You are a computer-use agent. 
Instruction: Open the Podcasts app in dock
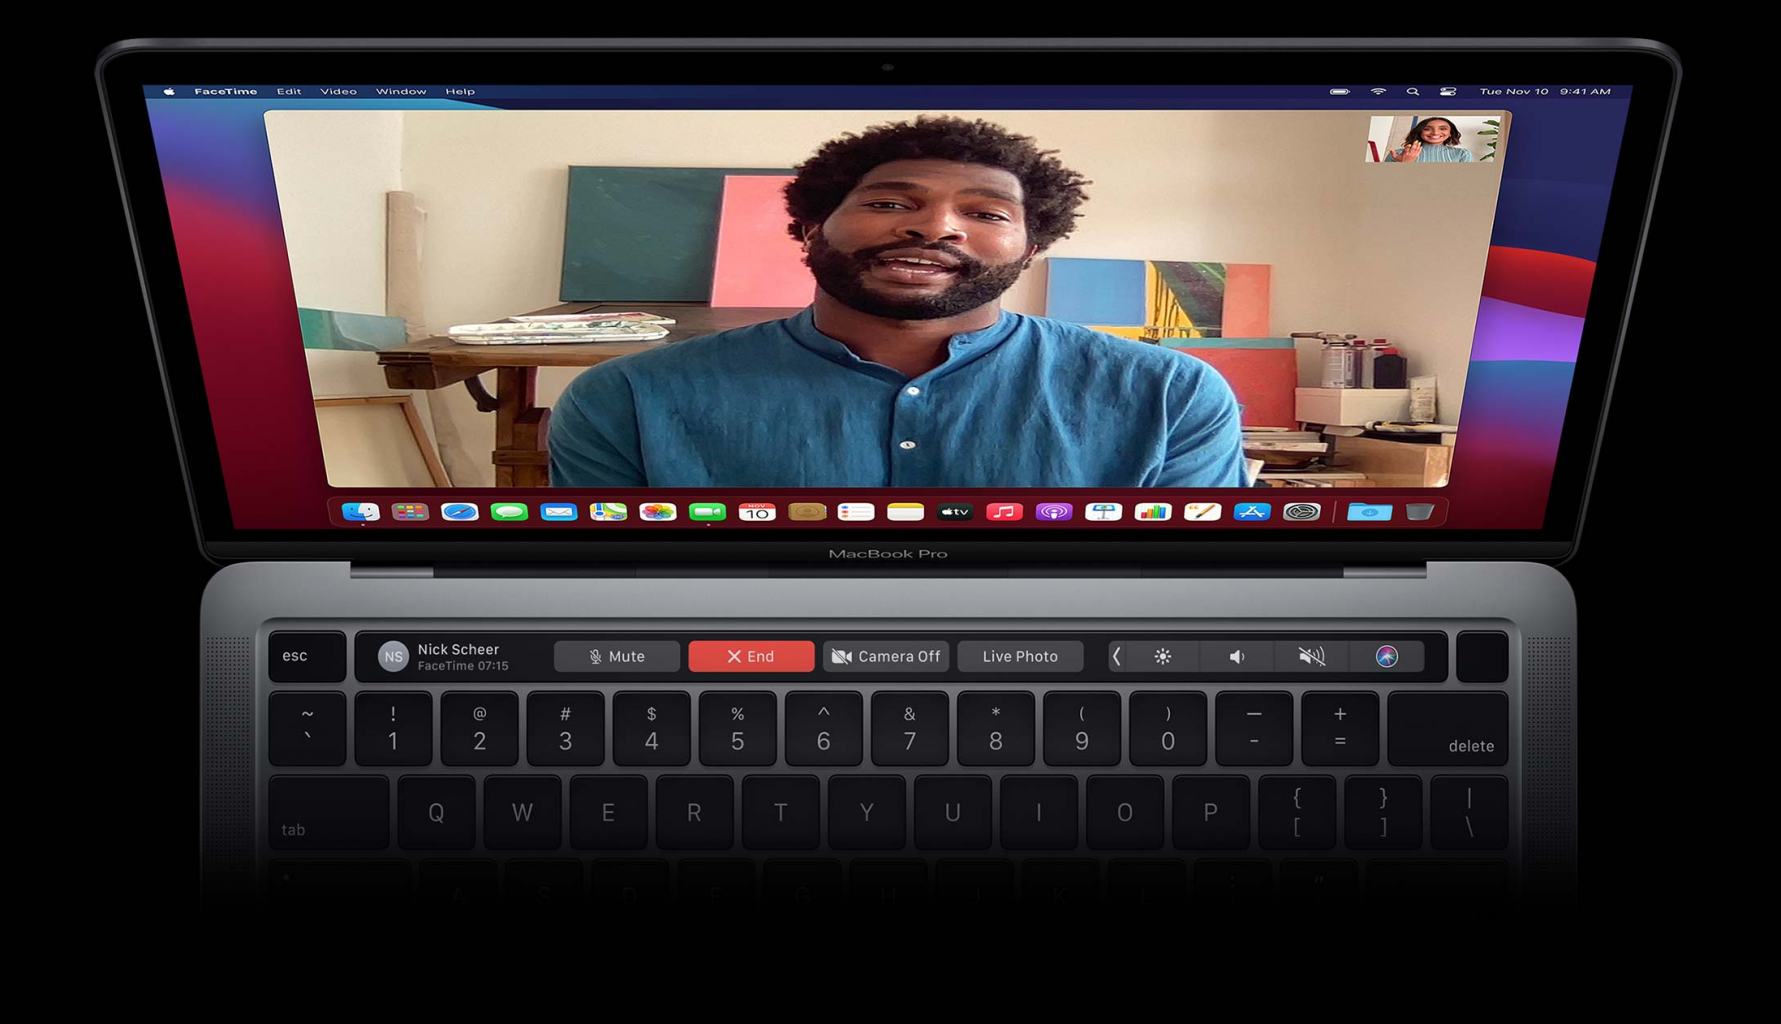pos(1053,512)
